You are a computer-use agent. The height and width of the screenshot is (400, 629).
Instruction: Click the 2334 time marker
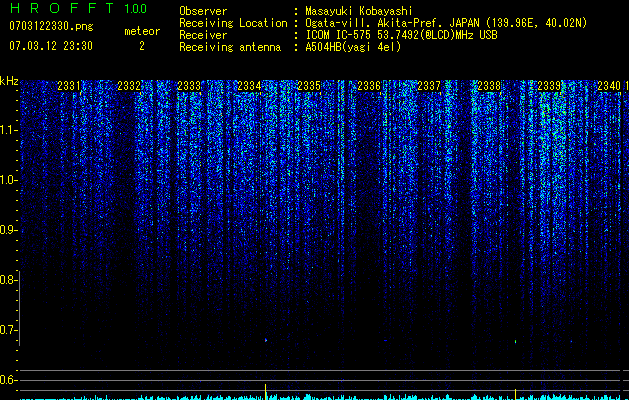249,86
